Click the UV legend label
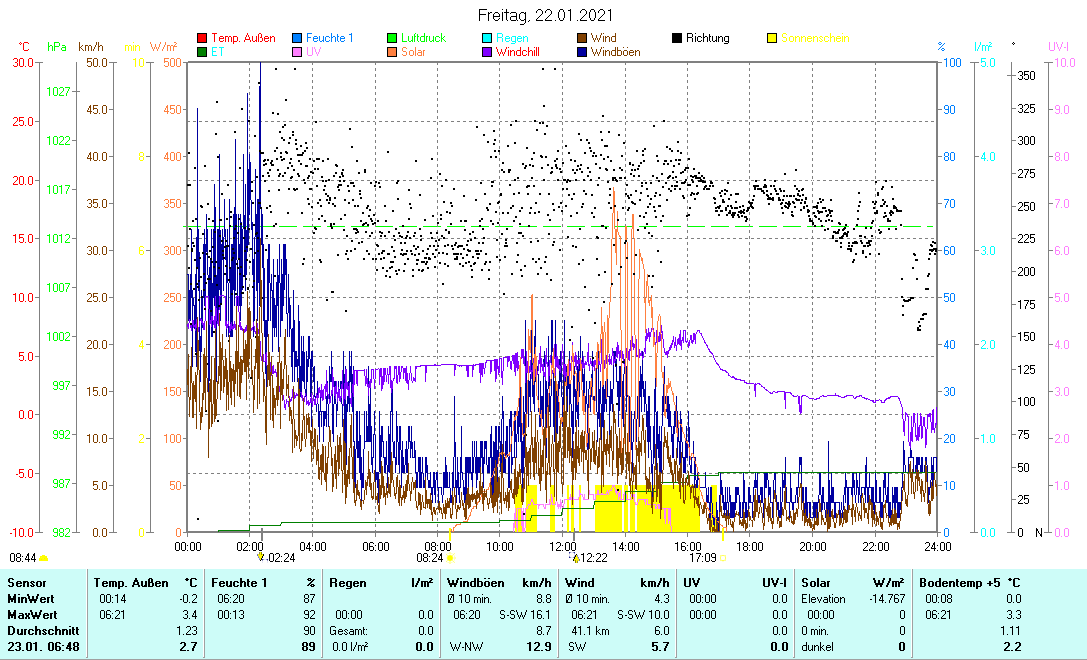Image resolution: width=1087 pixels, height=660 pixels. tap(314, 52)
